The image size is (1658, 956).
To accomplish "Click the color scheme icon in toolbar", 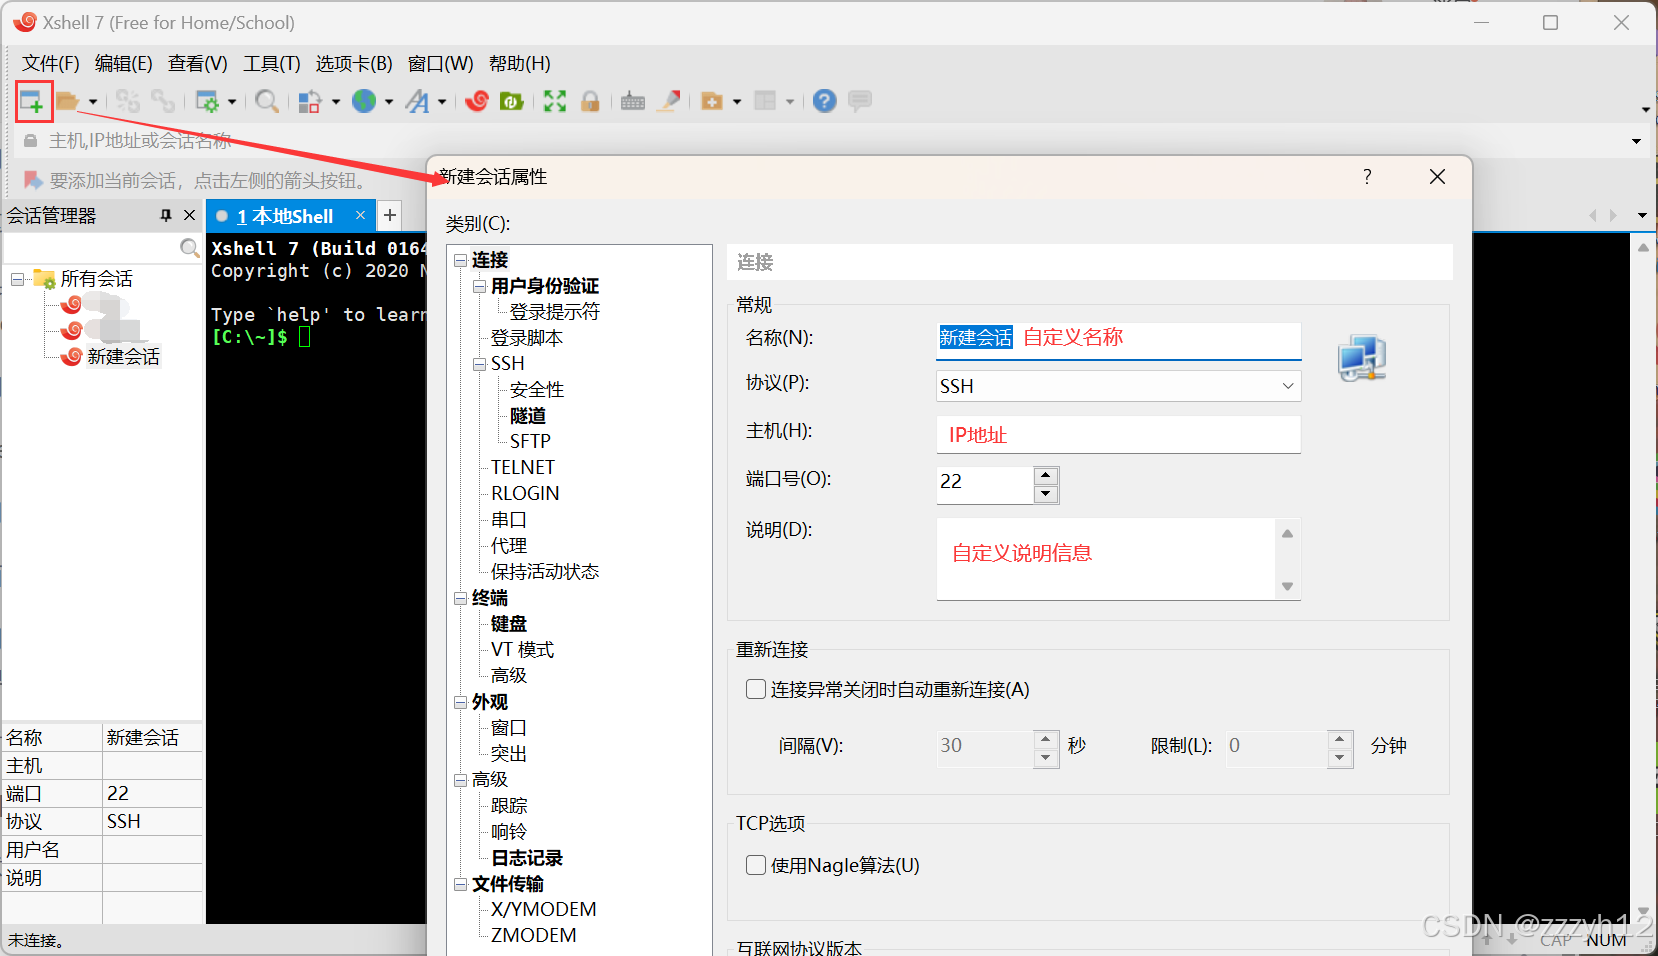I will coord(310,101).
